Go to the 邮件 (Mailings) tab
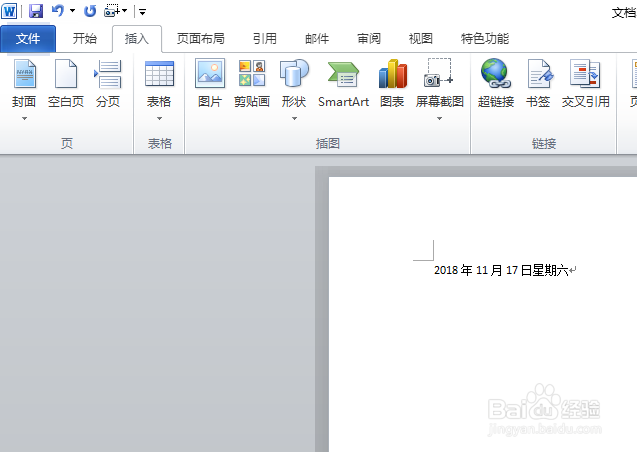Screen dimensions: 637x452 [x=317, y=39]
